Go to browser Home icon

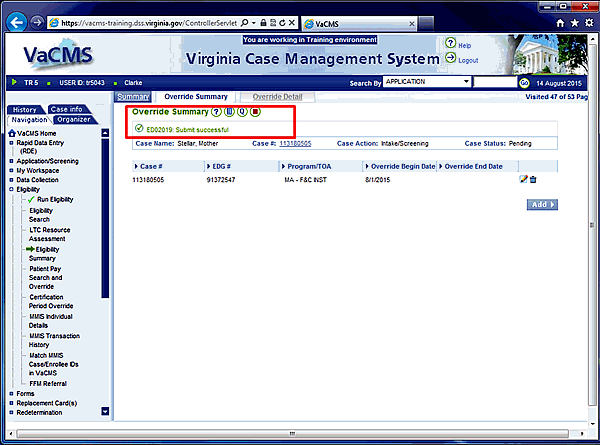(x=559, y=21)
